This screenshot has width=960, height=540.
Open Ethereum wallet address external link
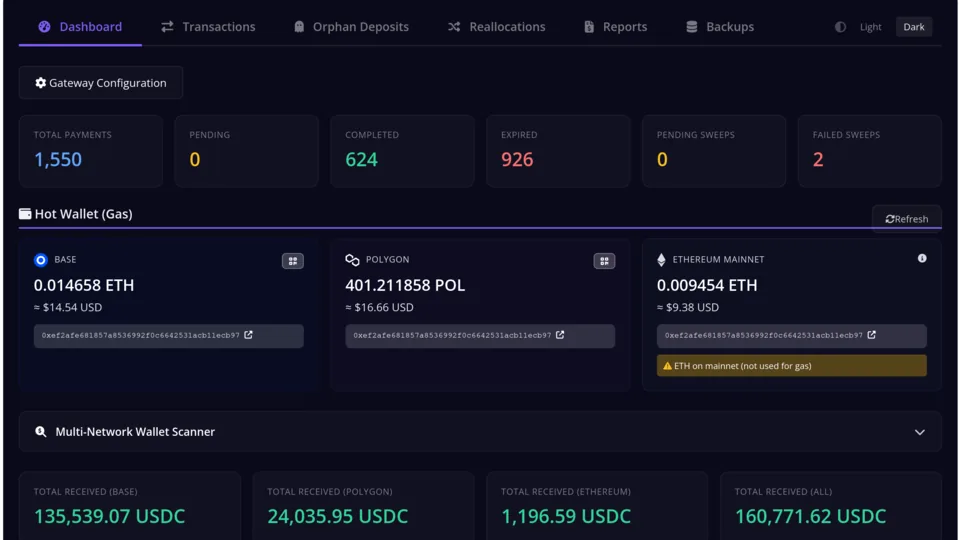[x=872, y=335]
